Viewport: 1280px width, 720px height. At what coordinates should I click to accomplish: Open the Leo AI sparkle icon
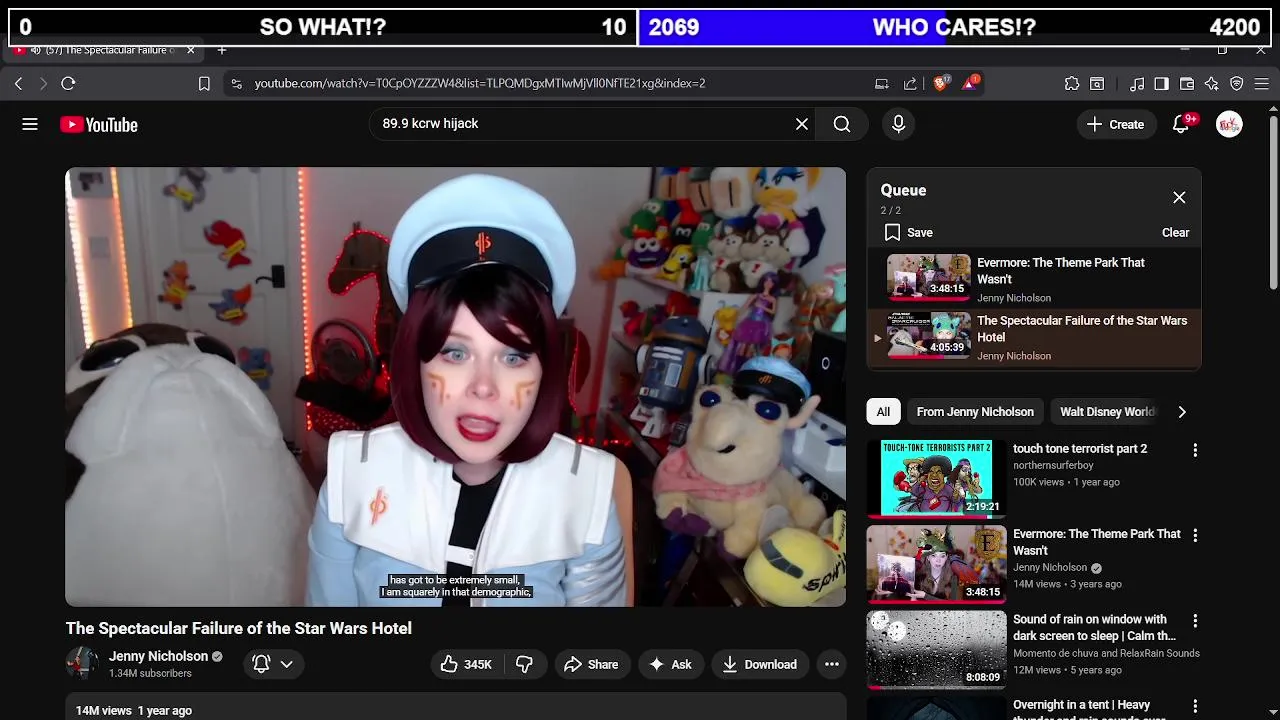click(1212, 84)
